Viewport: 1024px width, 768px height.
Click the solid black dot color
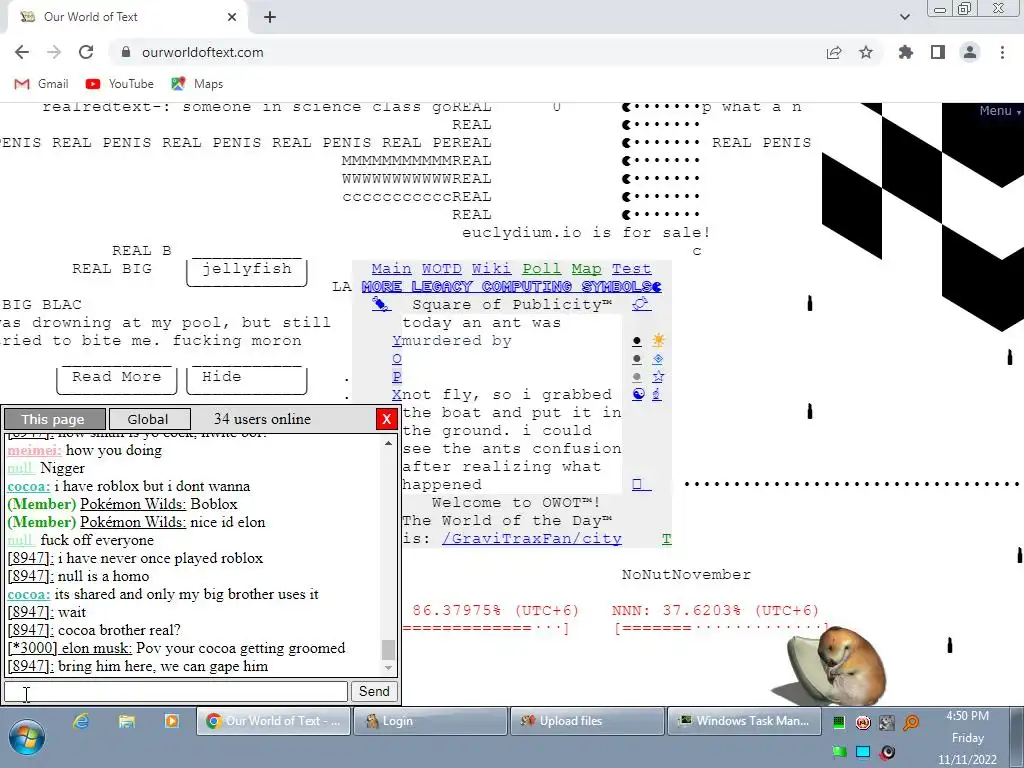click(x=637, y=342)
